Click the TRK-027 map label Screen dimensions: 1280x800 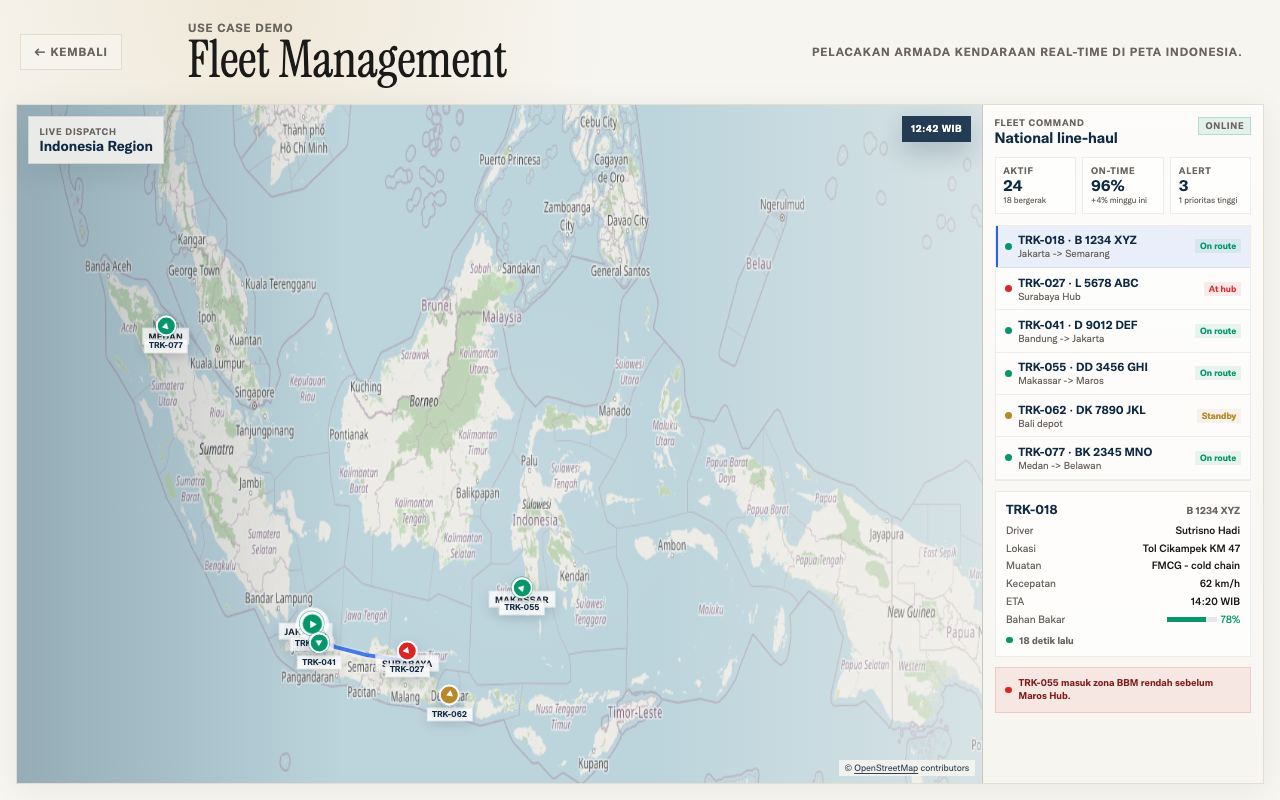tap(407, 669)
